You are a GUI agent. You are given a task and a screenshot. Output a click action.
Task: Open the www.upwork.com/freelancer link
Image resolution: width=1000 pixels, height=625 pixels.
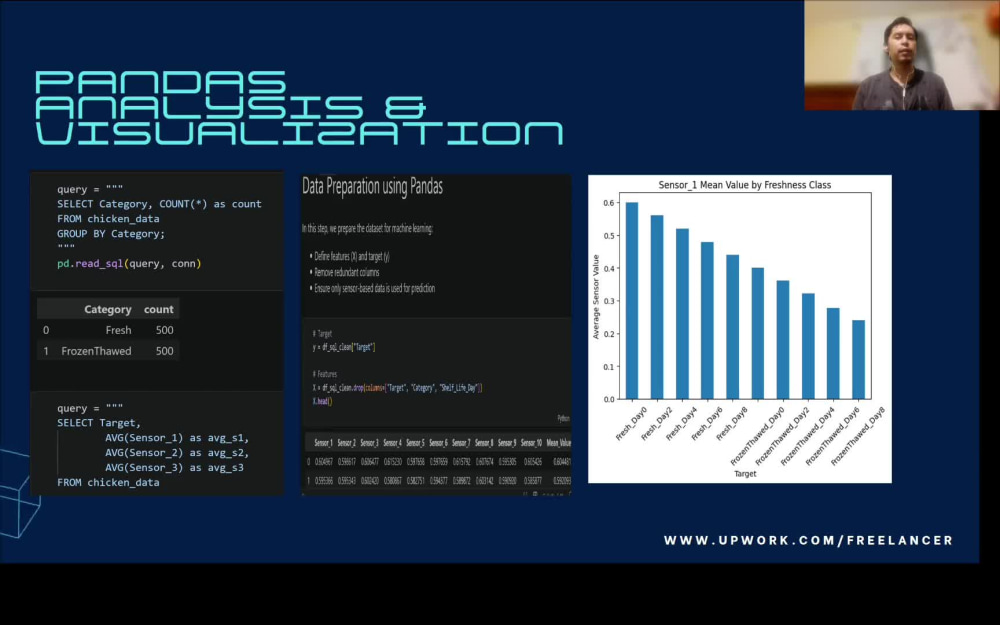click(808, 540)
